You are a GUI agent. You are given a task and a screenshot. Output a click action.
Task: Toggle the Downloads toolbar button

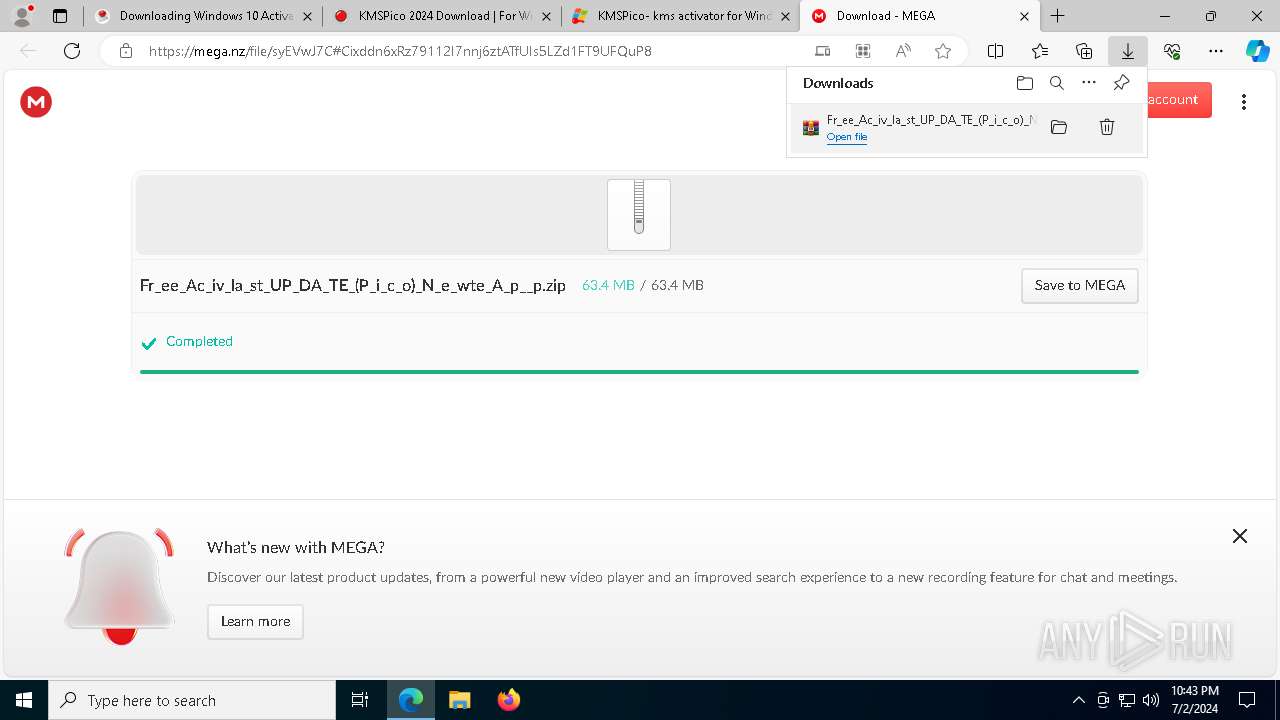(1128, 51)
